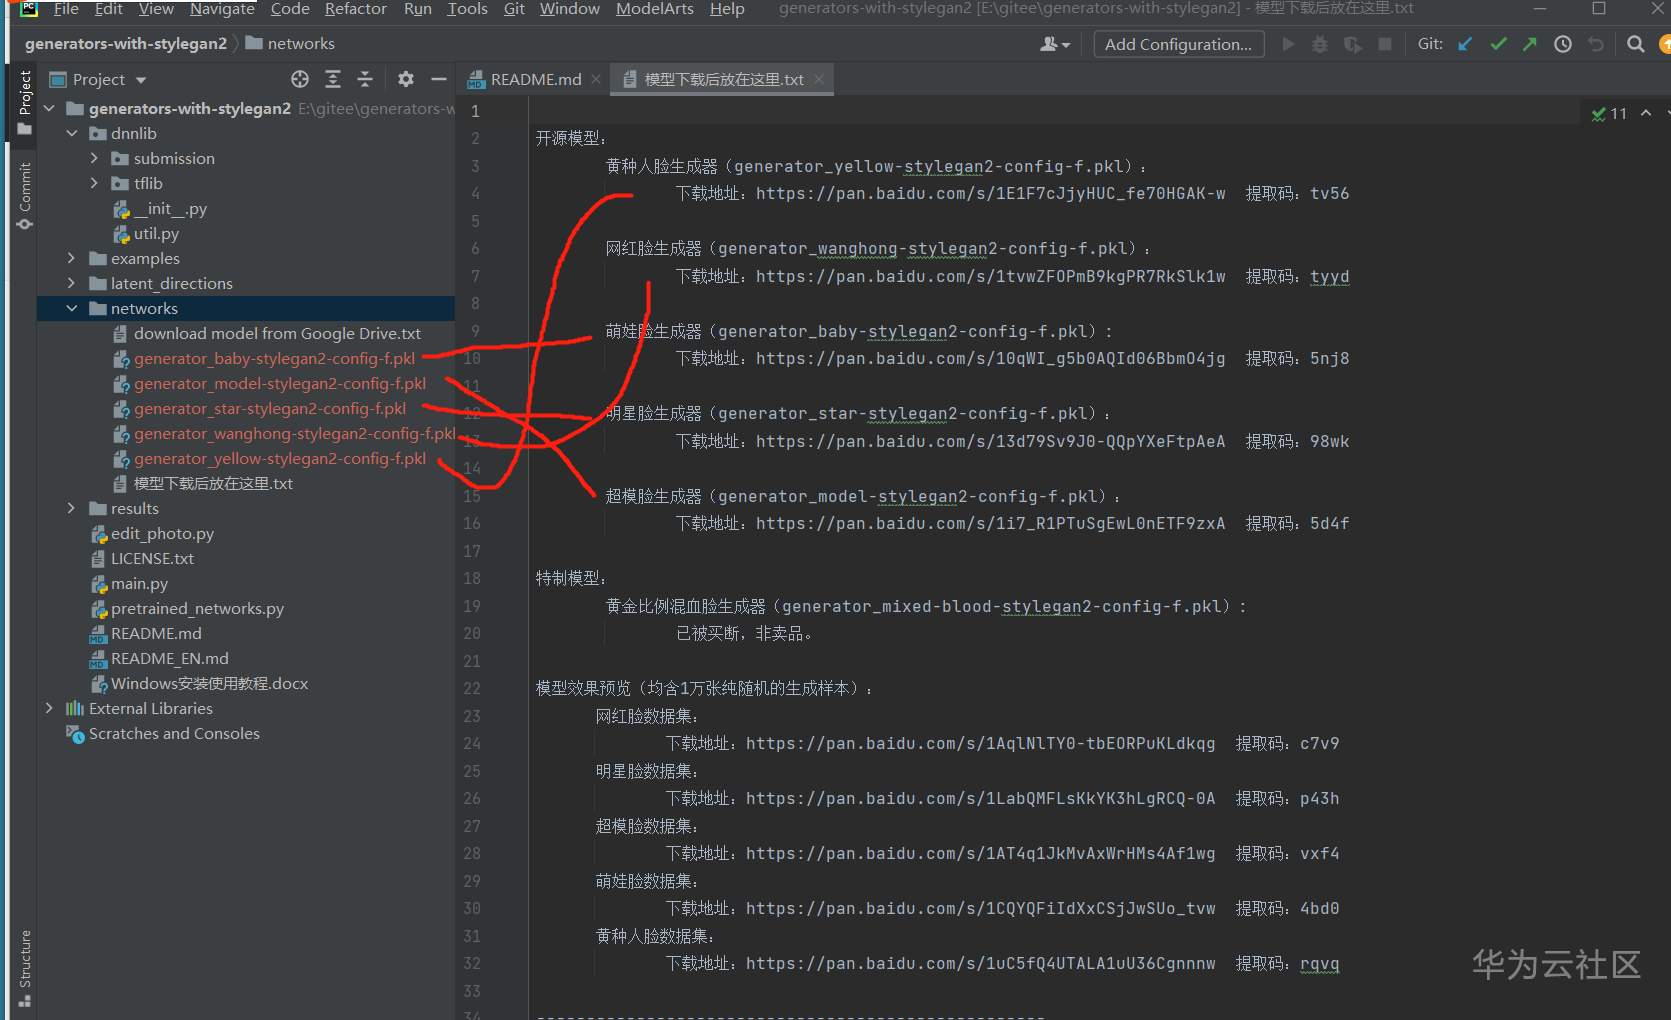Click the networks breadcrumb

click(290, 43)
